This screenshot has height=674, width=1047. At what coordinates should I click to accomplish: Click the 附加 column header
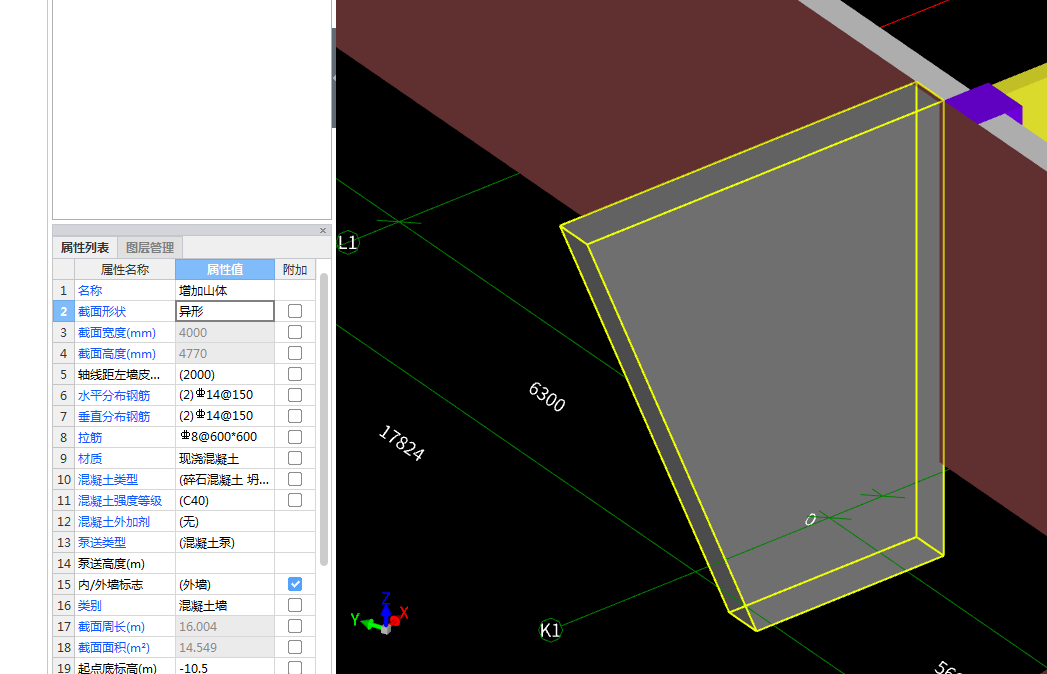(294, 269)
